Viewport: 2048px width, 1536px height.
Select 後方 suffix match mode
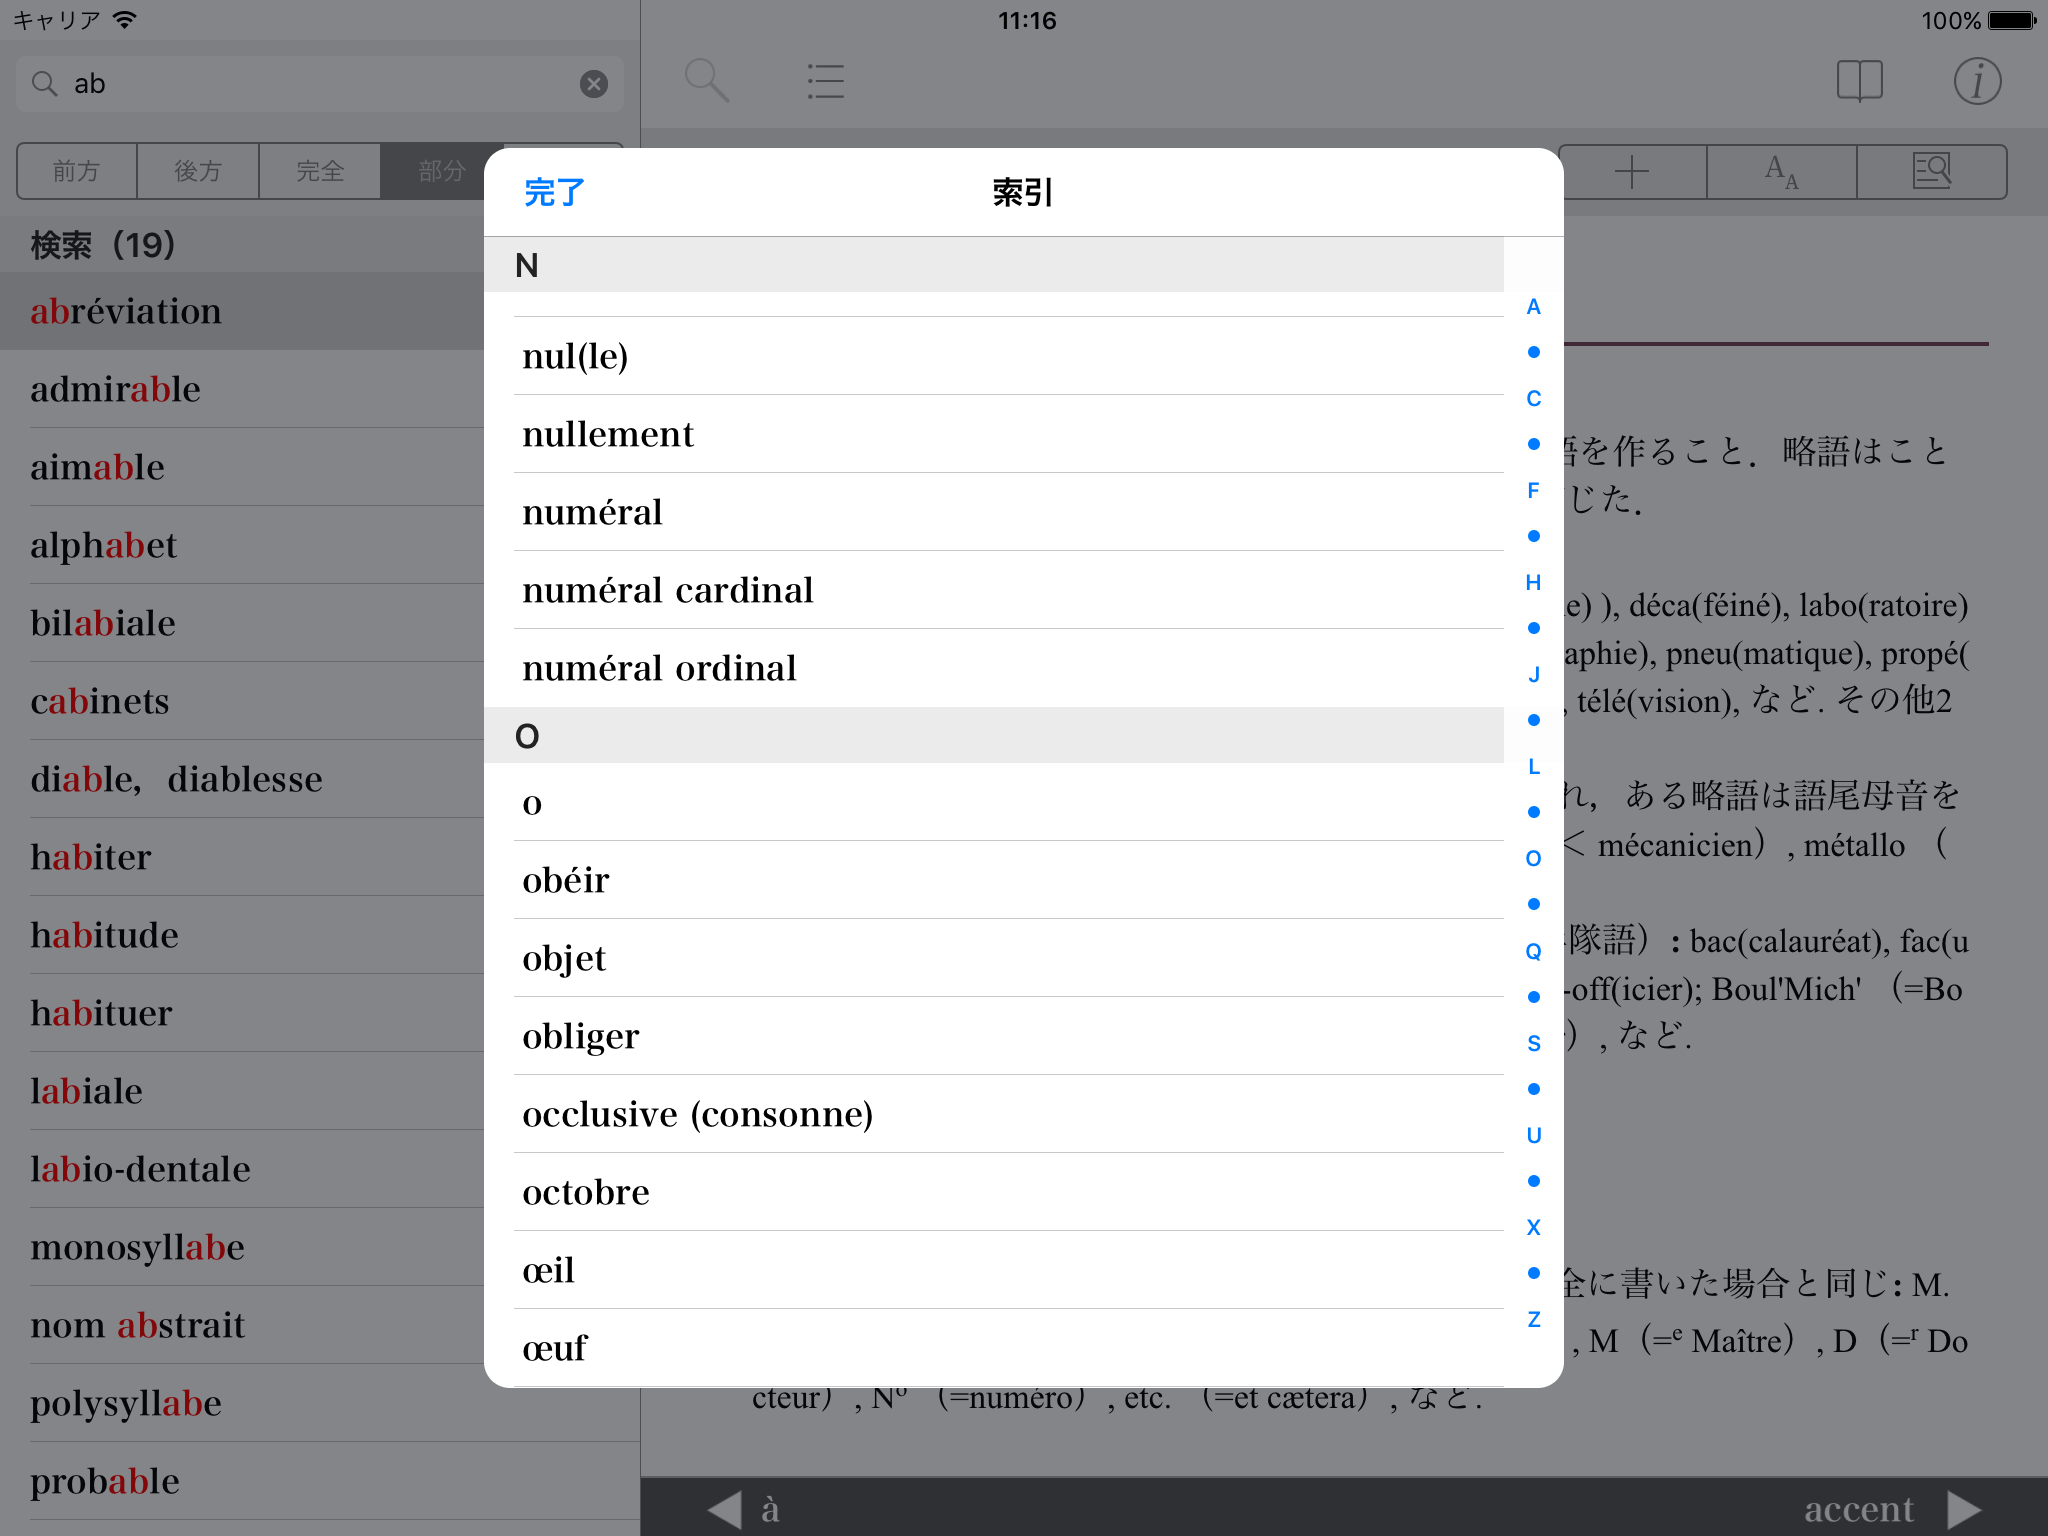pyautogui.click(x=198, y=172)
